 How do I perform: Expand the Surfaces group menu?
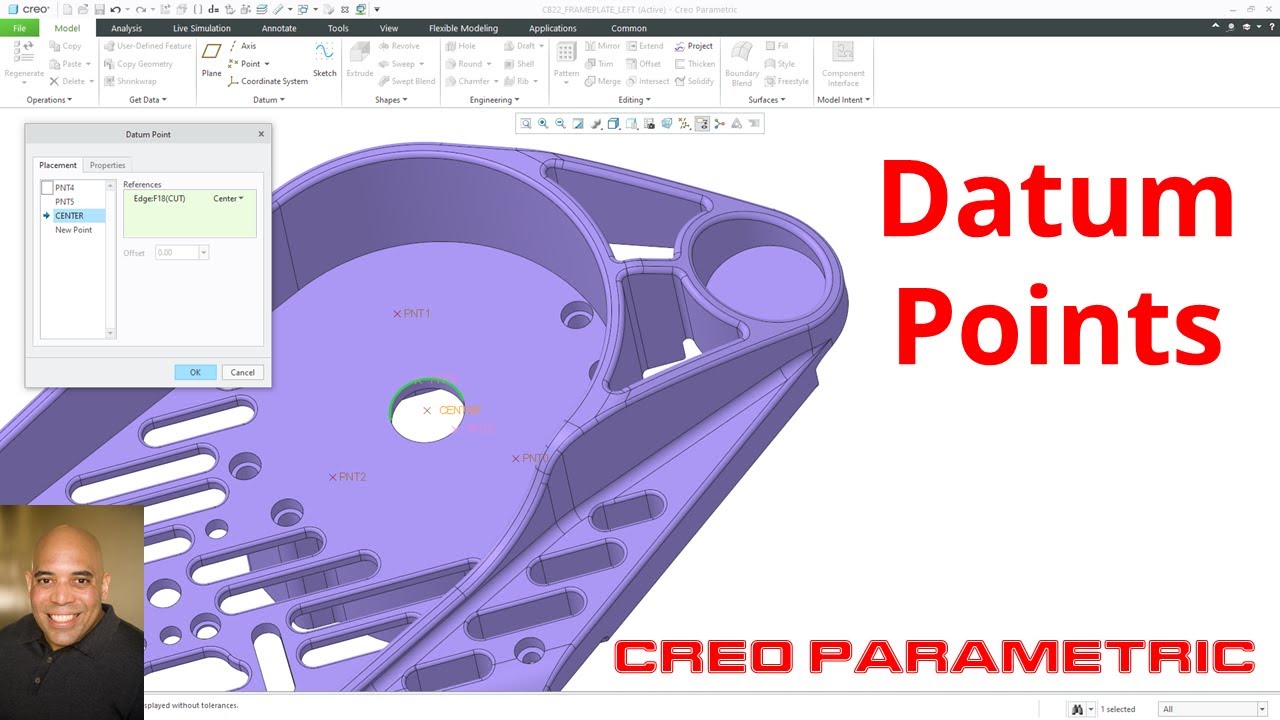(767, 100)
